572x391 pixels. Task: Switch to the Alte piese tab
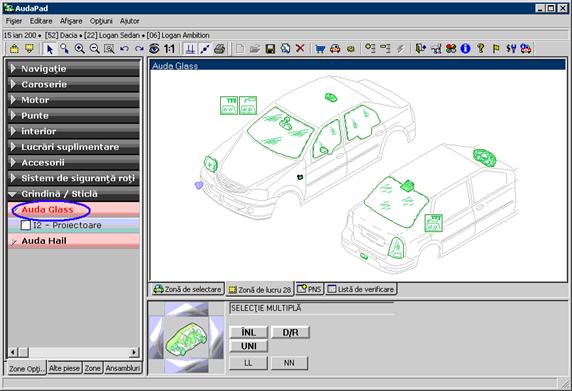(64, 368)
